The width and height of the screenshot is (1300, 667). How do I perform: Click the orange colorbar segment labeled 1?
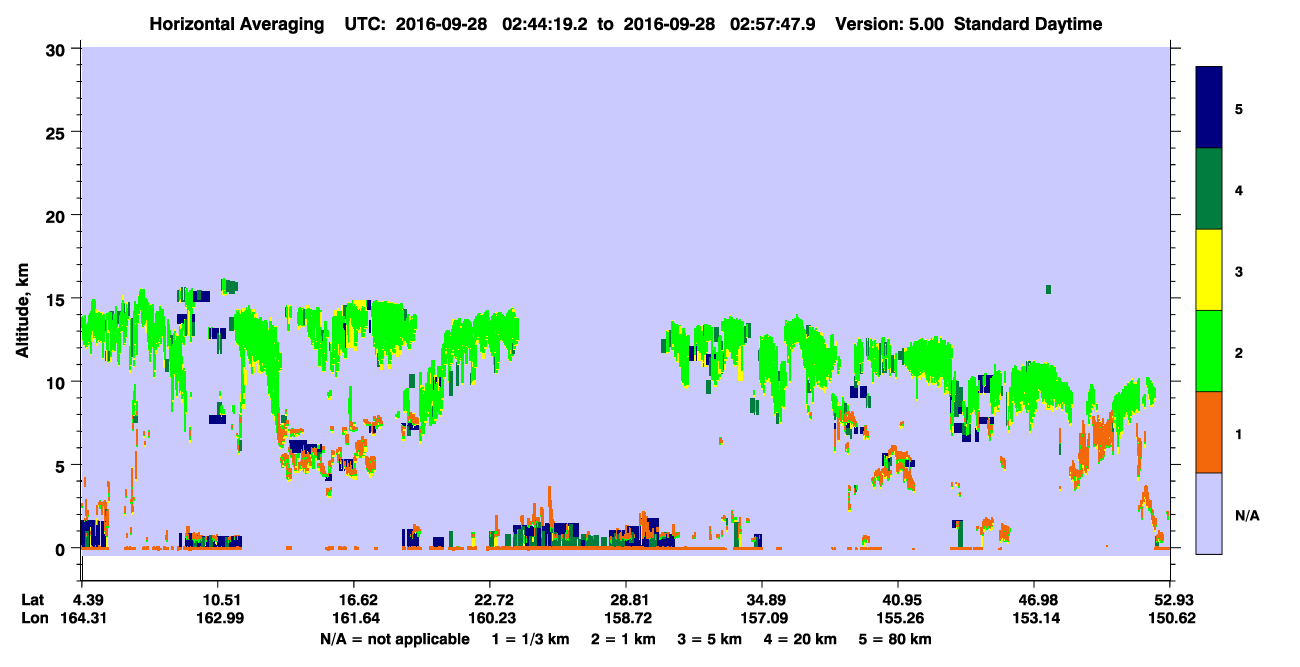(1209, 432)
